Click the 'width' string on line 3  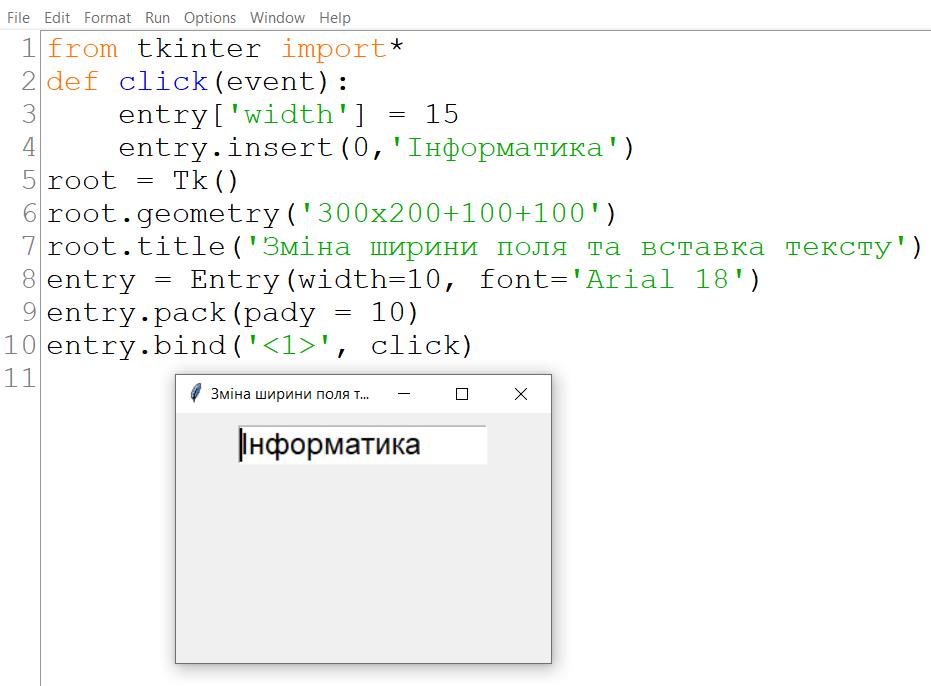click(x=289, y=114)
